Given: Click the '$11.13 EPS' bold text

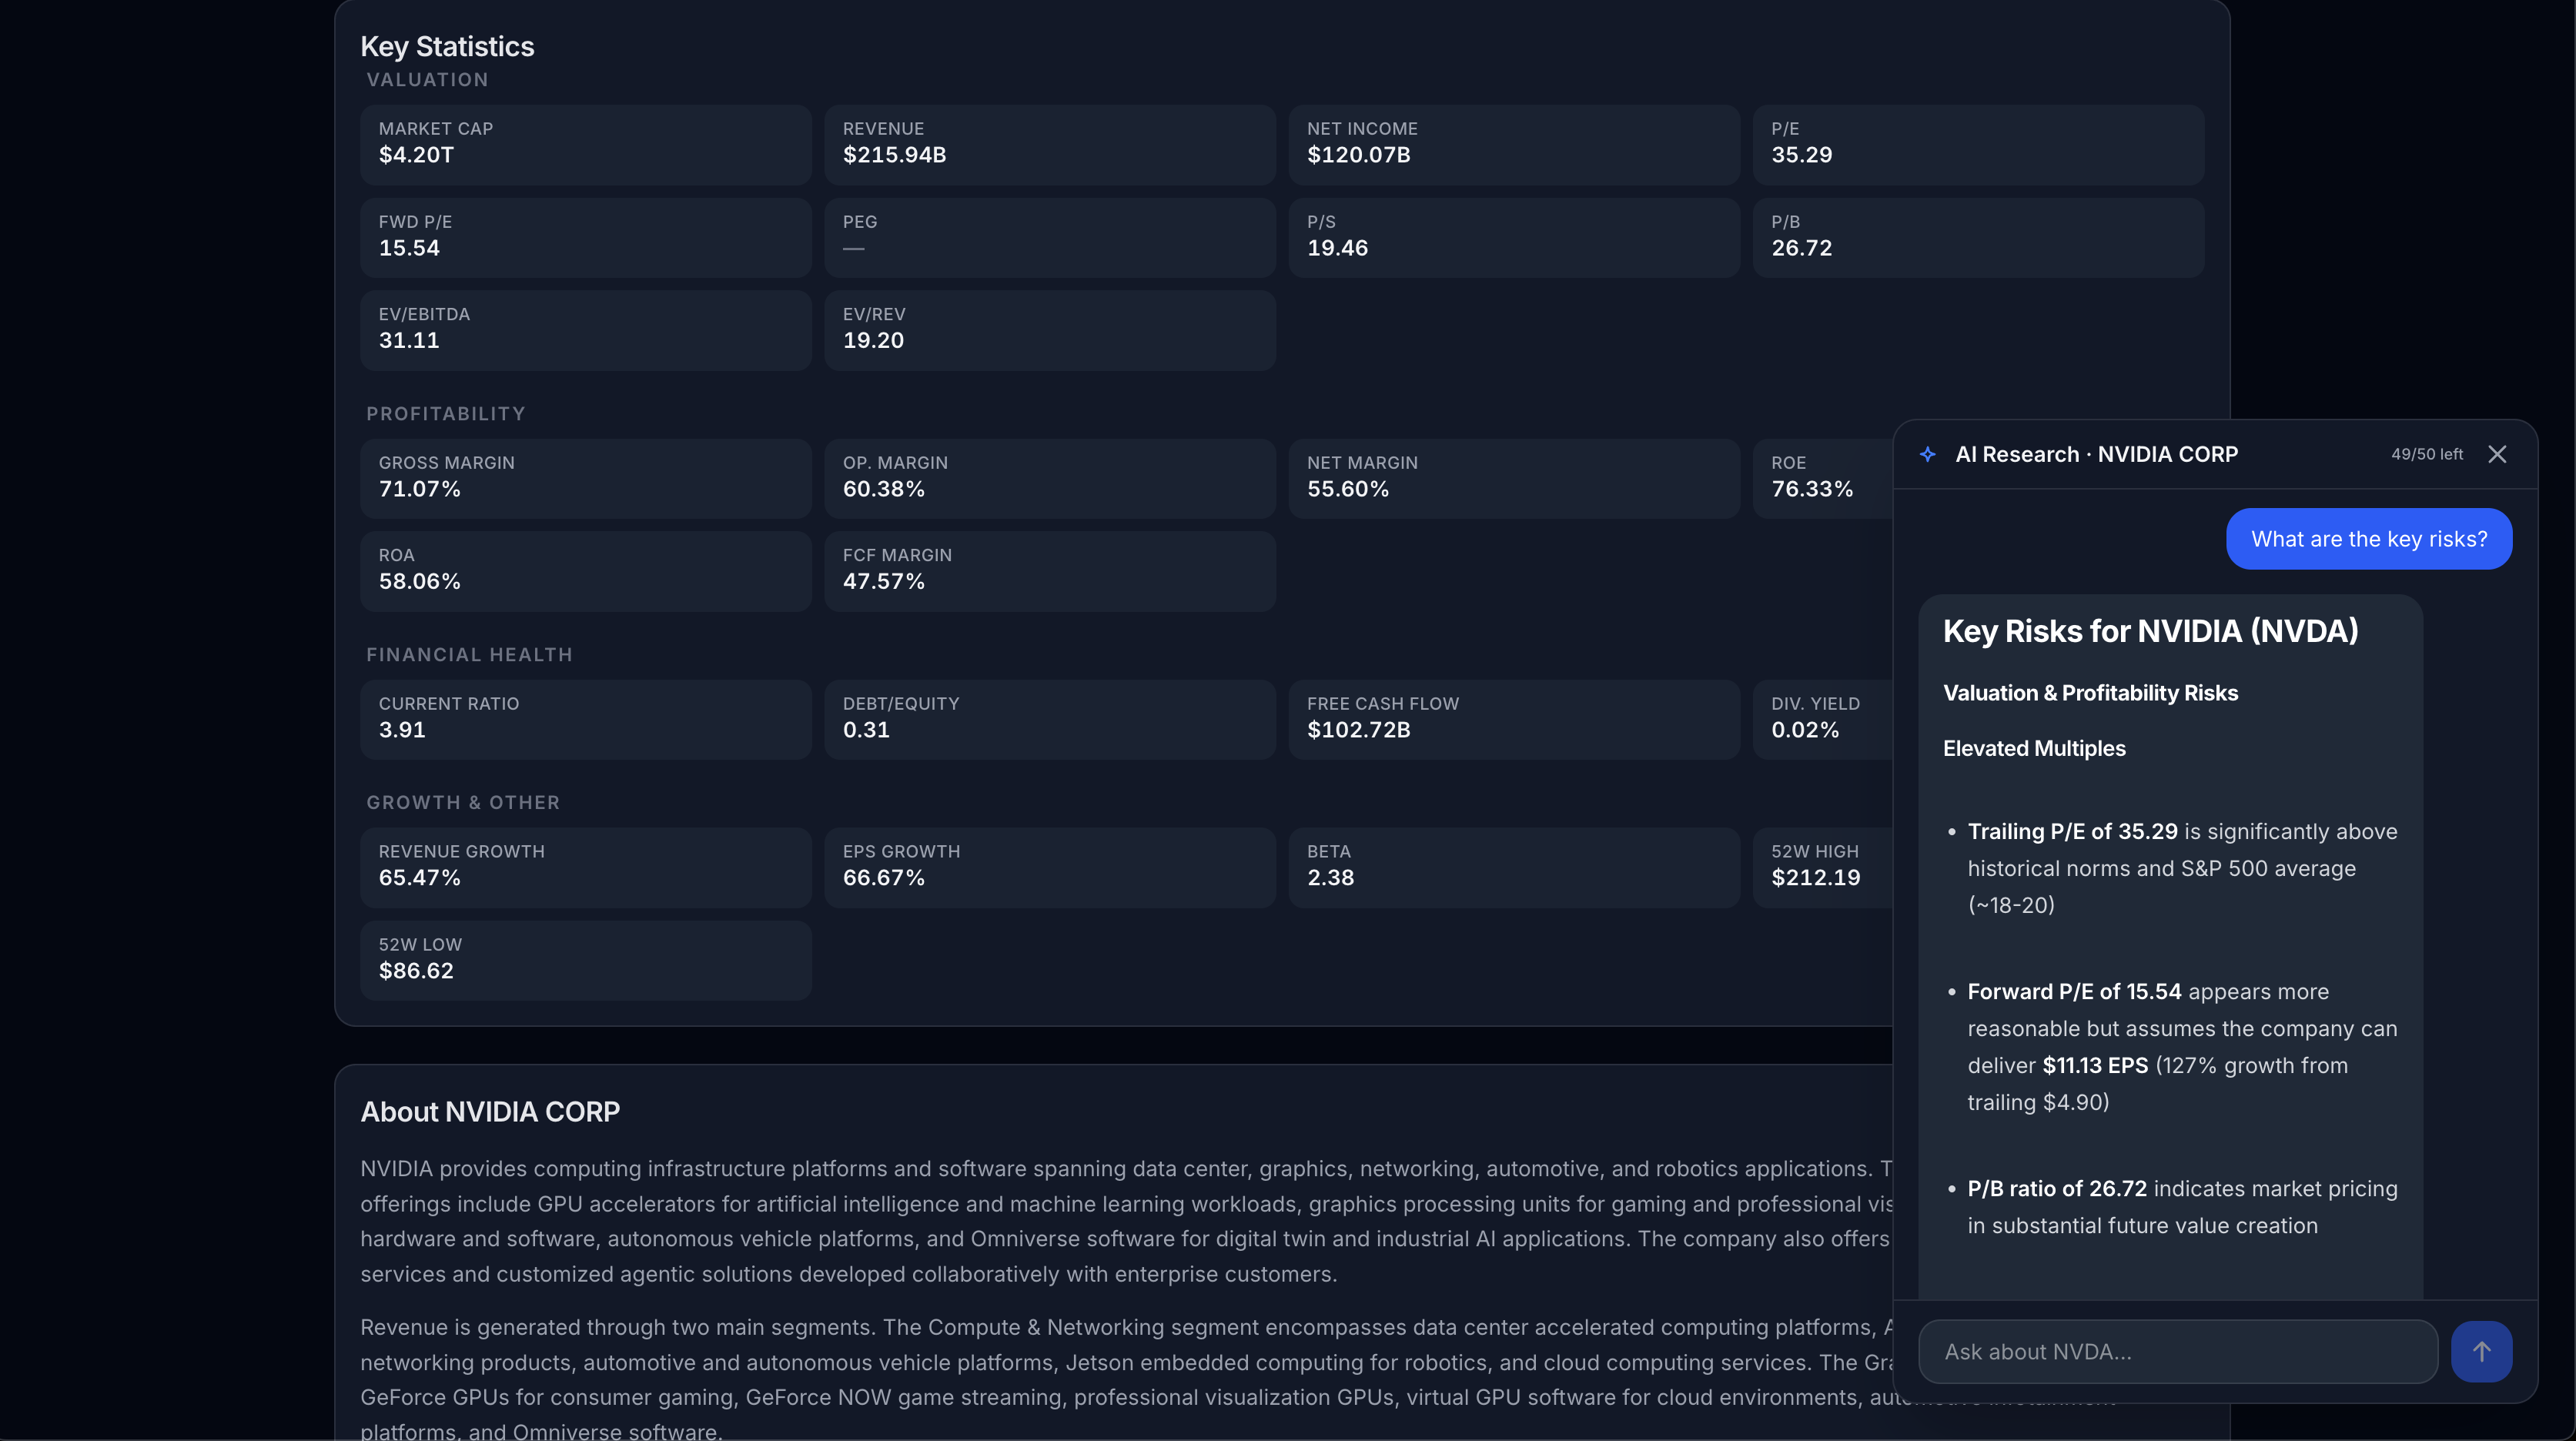Looking at the screenshot, I should coord(2095,1066).
